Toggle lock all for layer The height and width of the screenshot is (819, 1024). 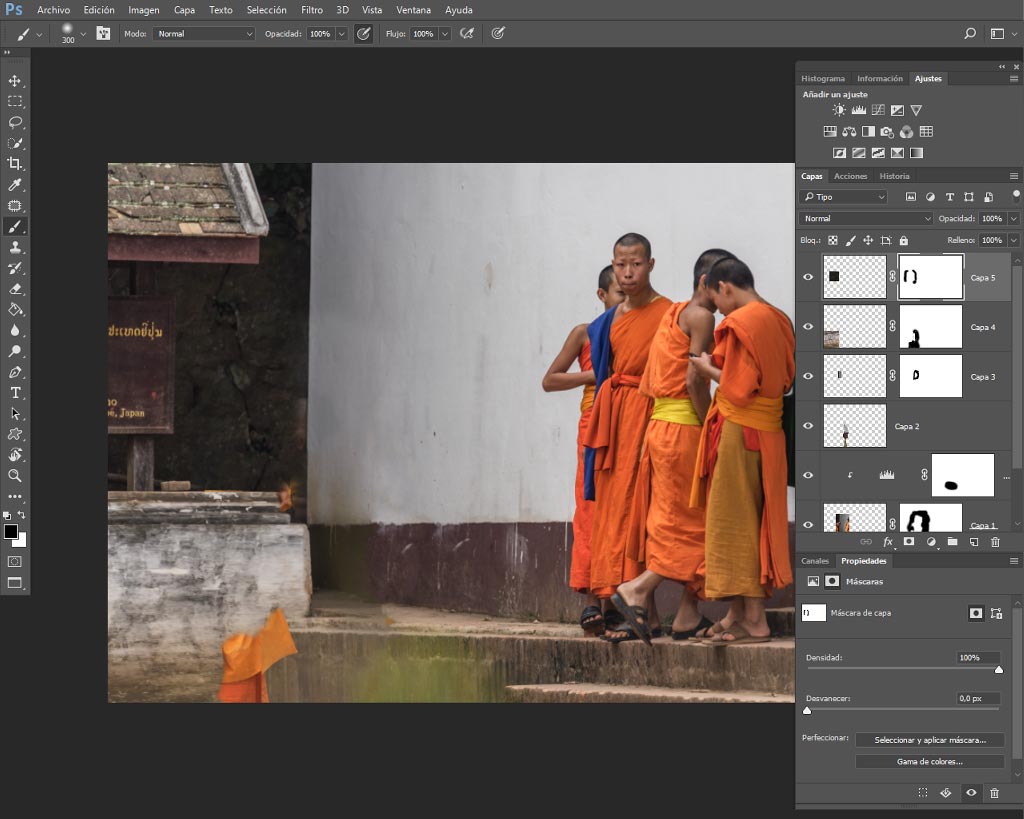click(904, 240)
